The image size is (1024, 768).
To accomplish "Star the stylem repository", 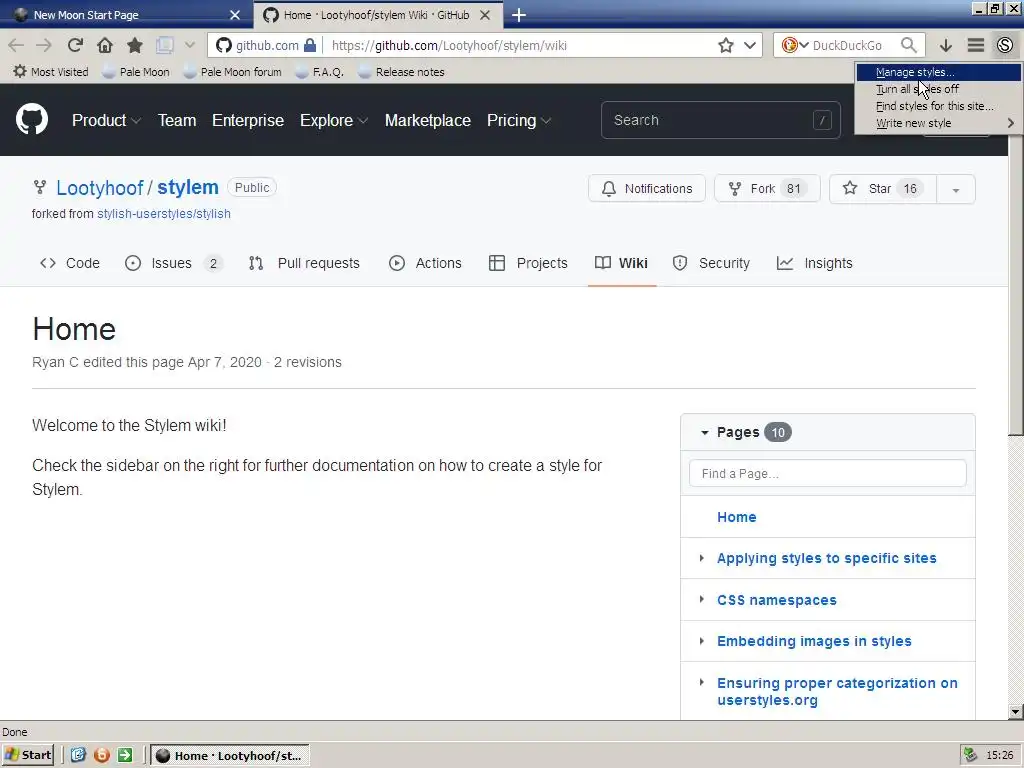I will coord(883,189).
